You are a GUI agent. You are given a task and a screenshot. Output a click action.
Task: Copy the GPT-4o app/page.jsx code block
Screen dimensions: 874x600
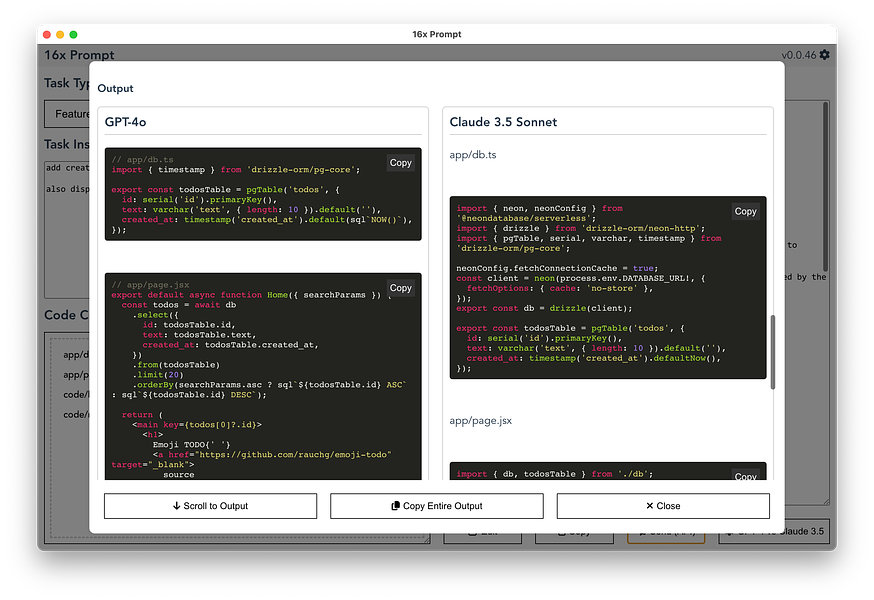tap(400, 288)
